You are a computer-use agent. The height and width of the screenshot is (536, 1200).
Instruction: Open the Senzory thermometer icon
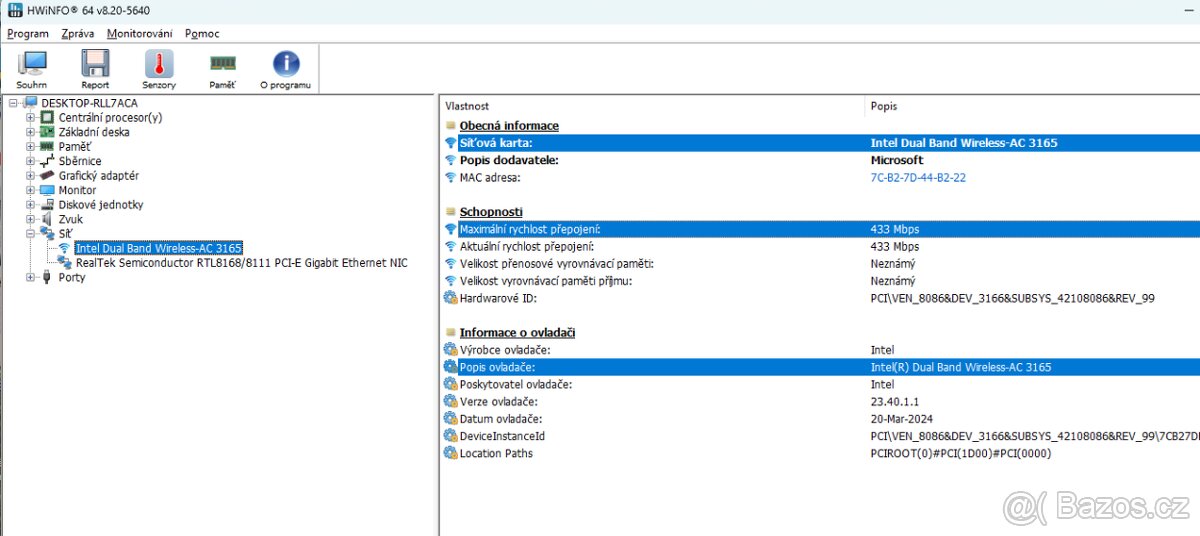pyautogui.click(x=159, y=64)
